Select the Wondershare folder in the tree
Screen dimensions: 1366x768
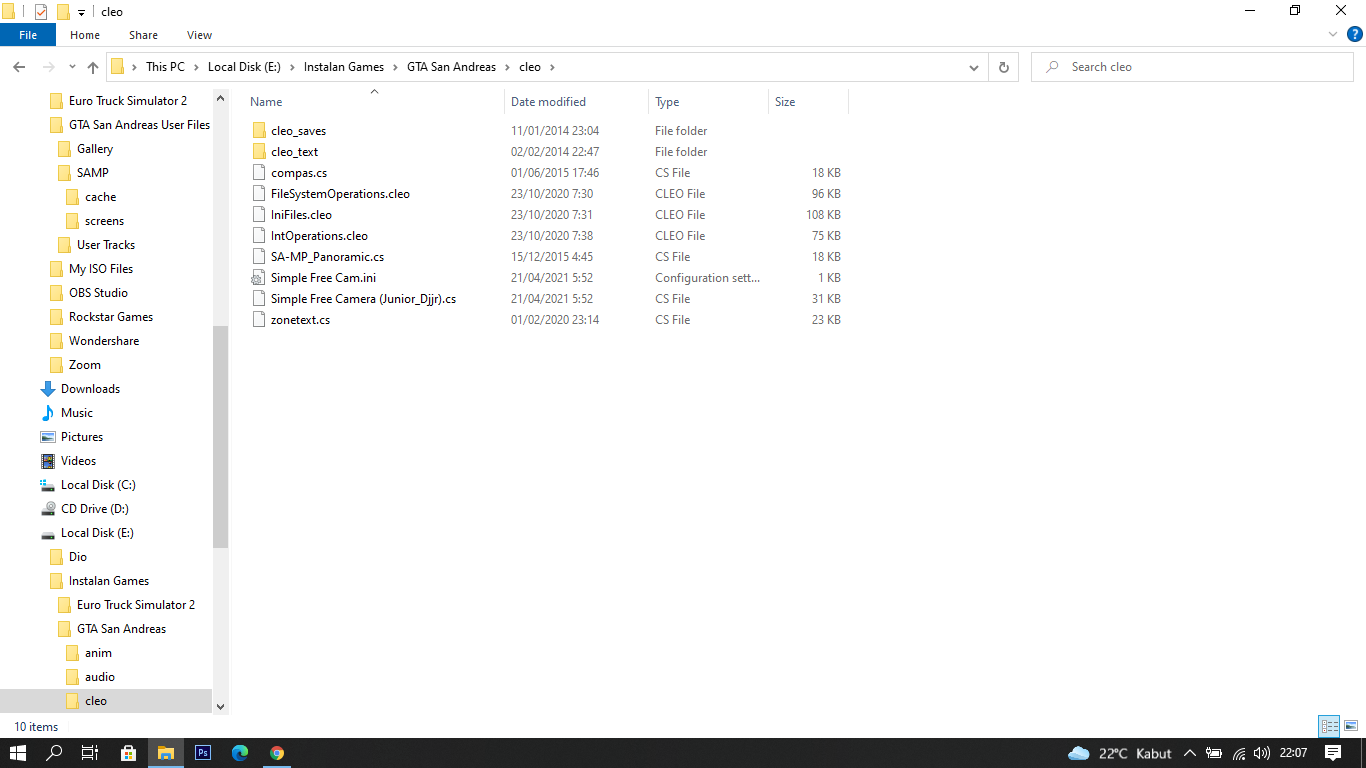(94, 341)
